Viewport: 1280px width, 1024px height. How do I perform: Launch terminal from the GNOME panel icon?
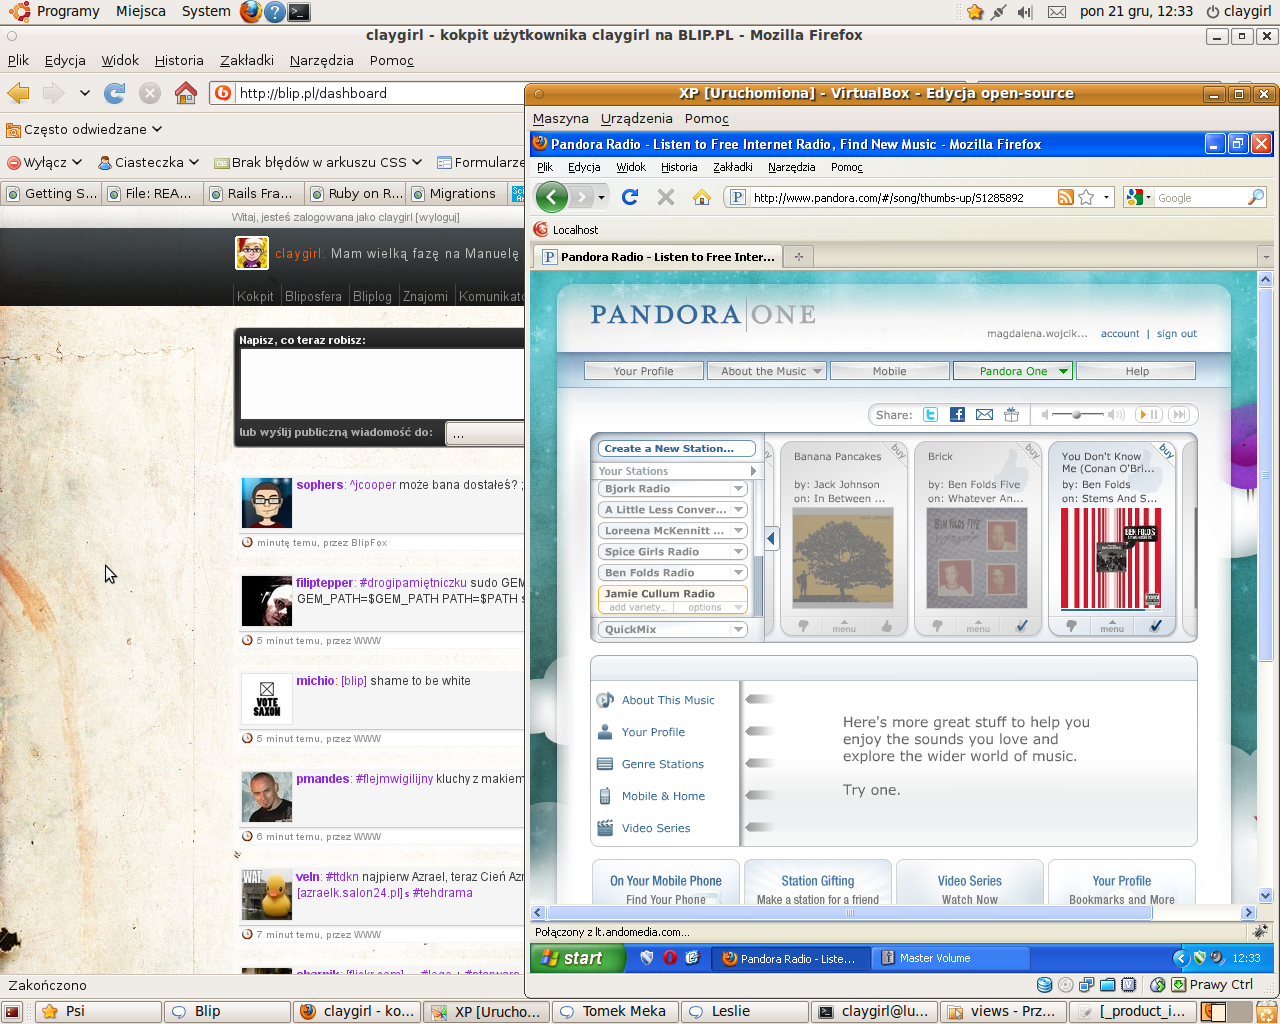[298, 12]
